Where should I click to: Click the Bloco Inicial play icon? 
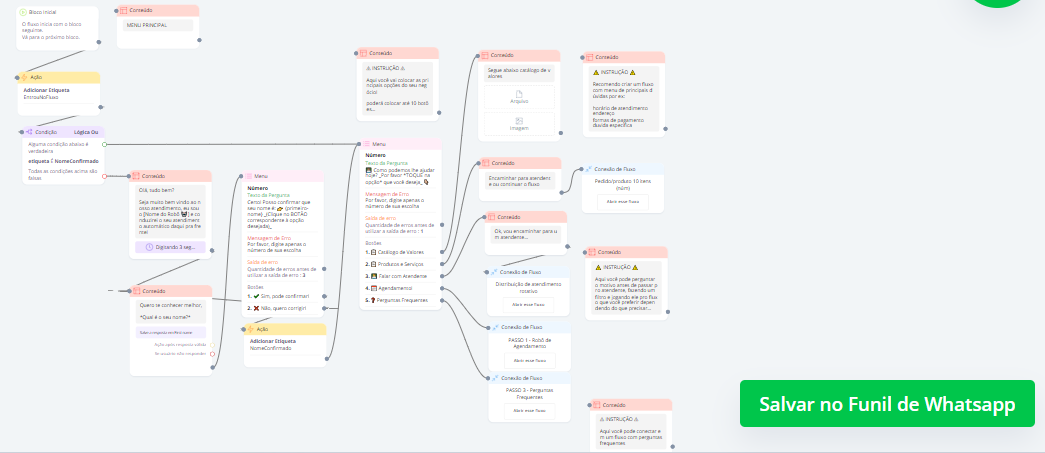[x=23, y=12]
